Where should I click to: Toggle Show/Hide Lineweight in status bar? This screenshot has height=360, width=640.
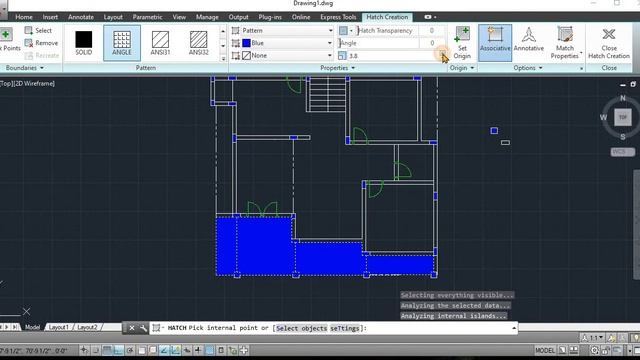click(x=198, y=350)
